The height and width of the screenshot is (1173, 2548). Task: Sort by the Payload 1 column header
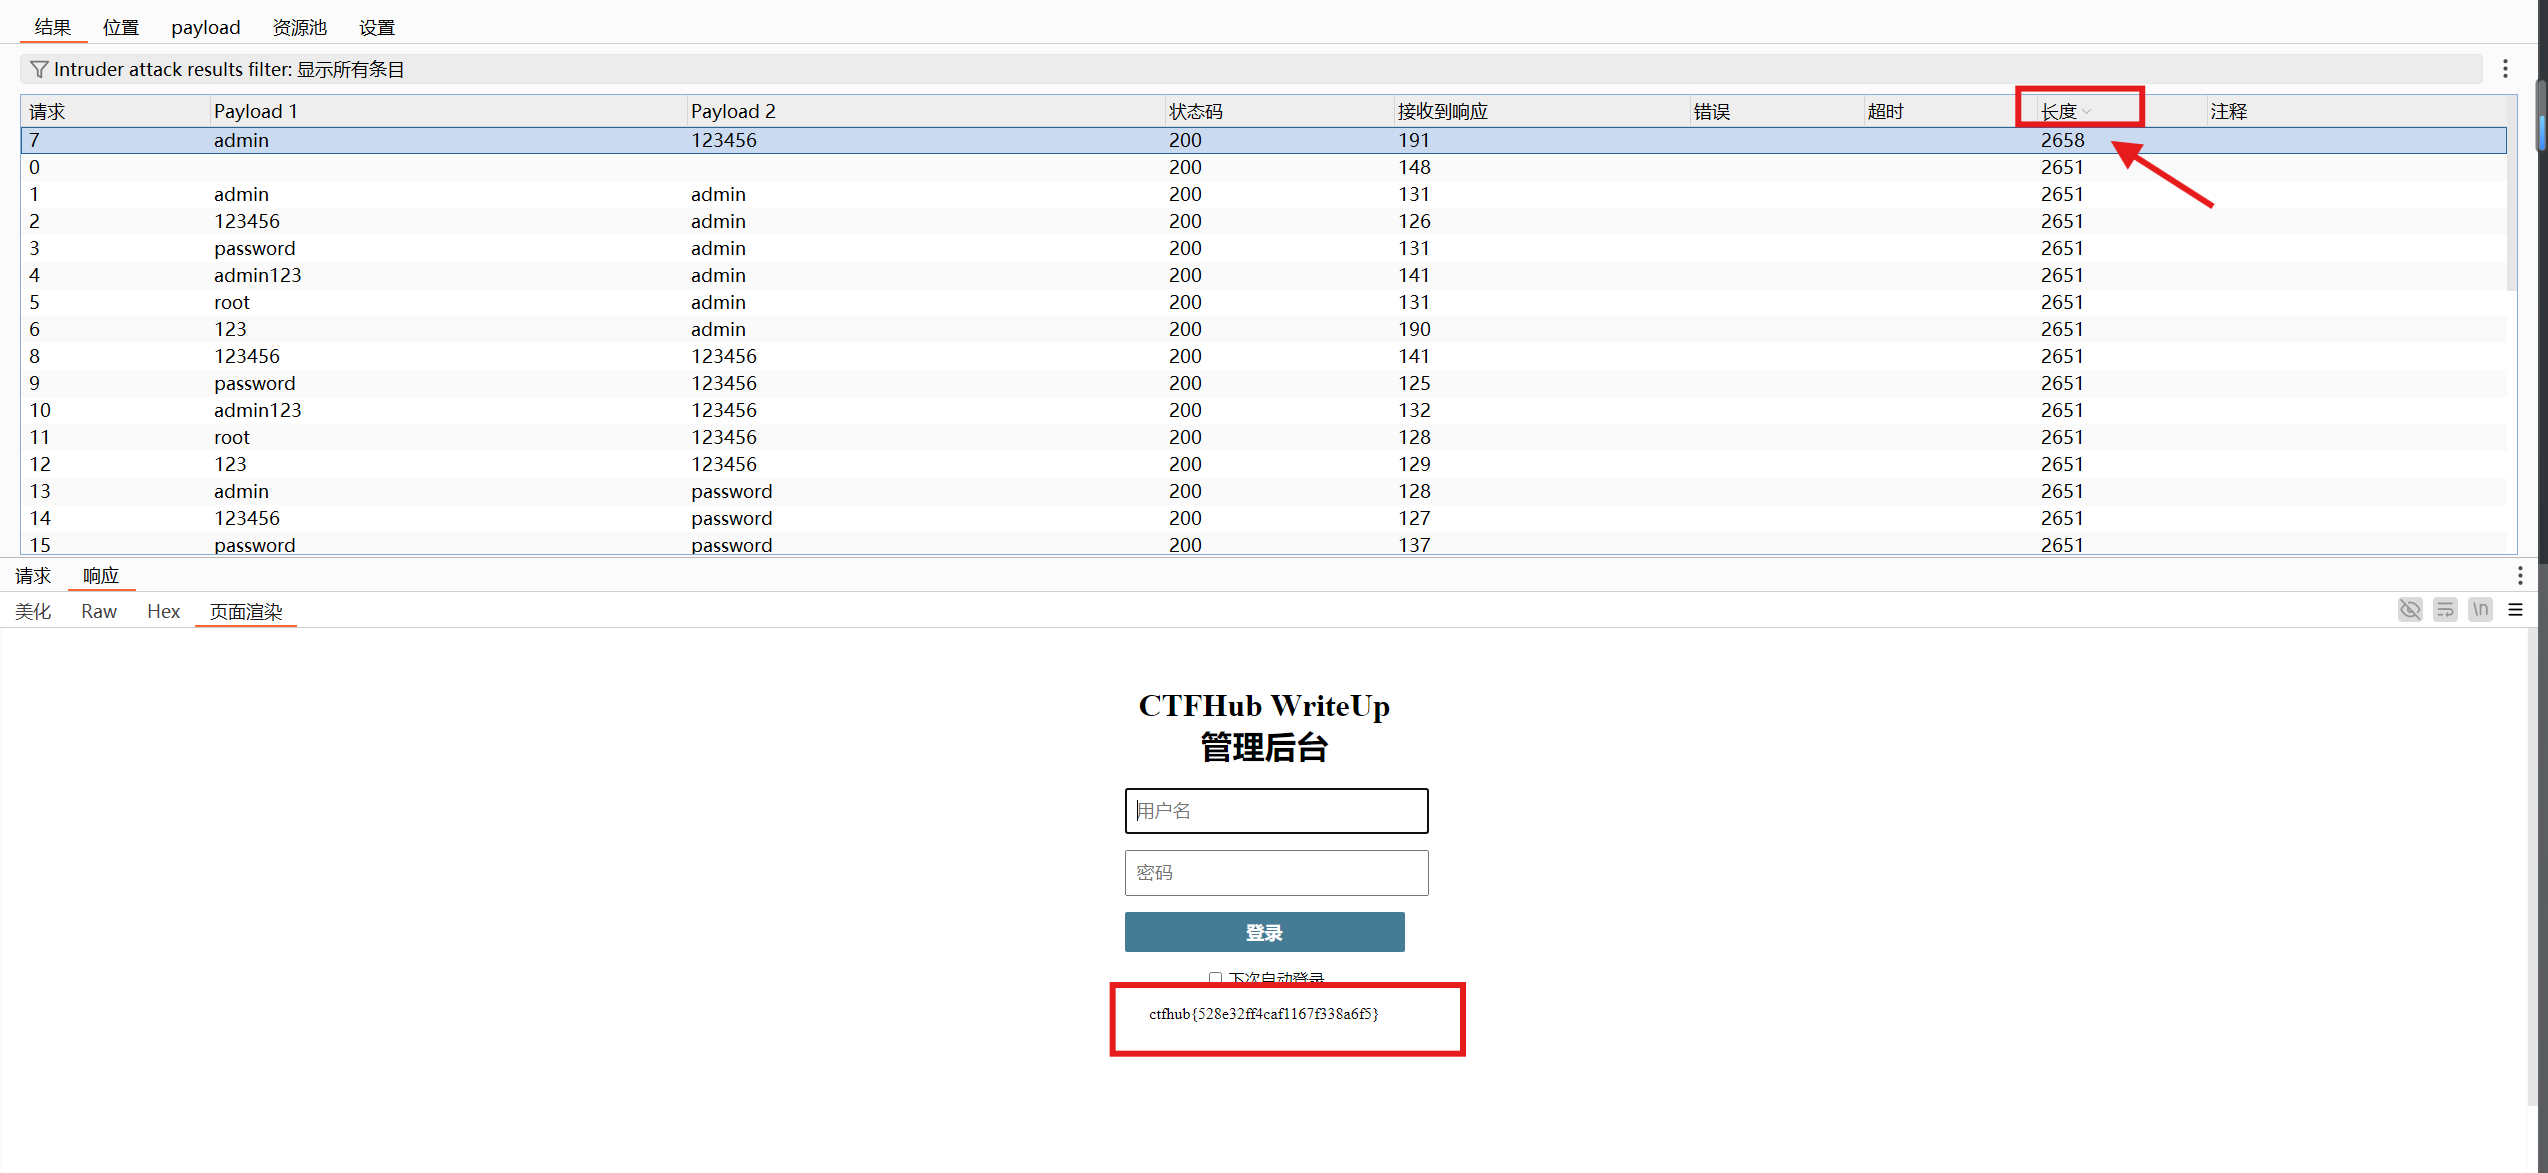click(x=256, y=111)
